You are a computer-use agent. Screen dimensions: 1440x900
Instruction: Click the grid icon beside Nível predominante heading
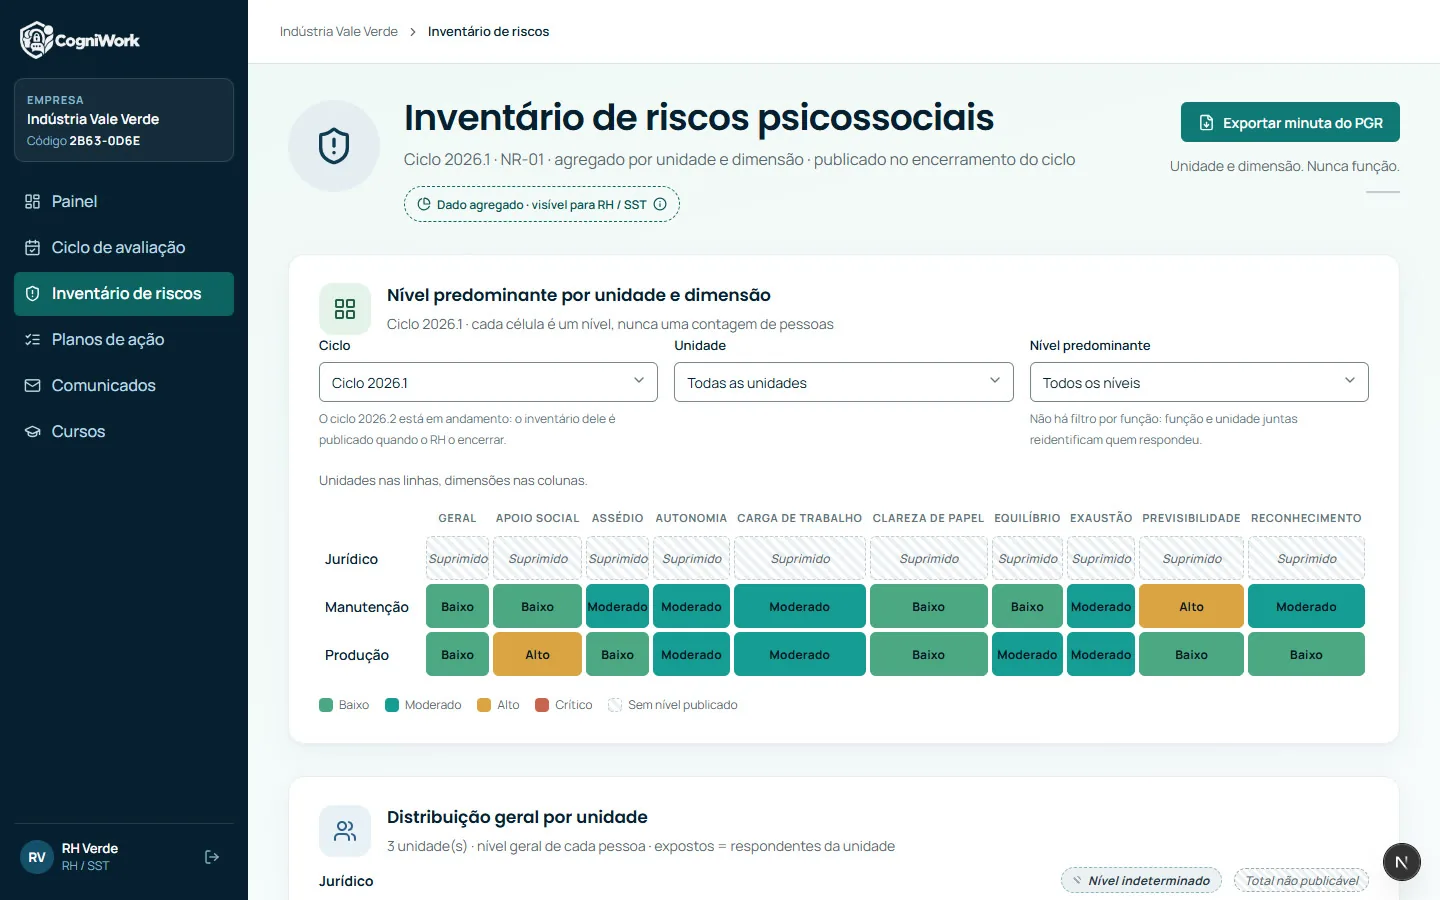tap(345, 309)
